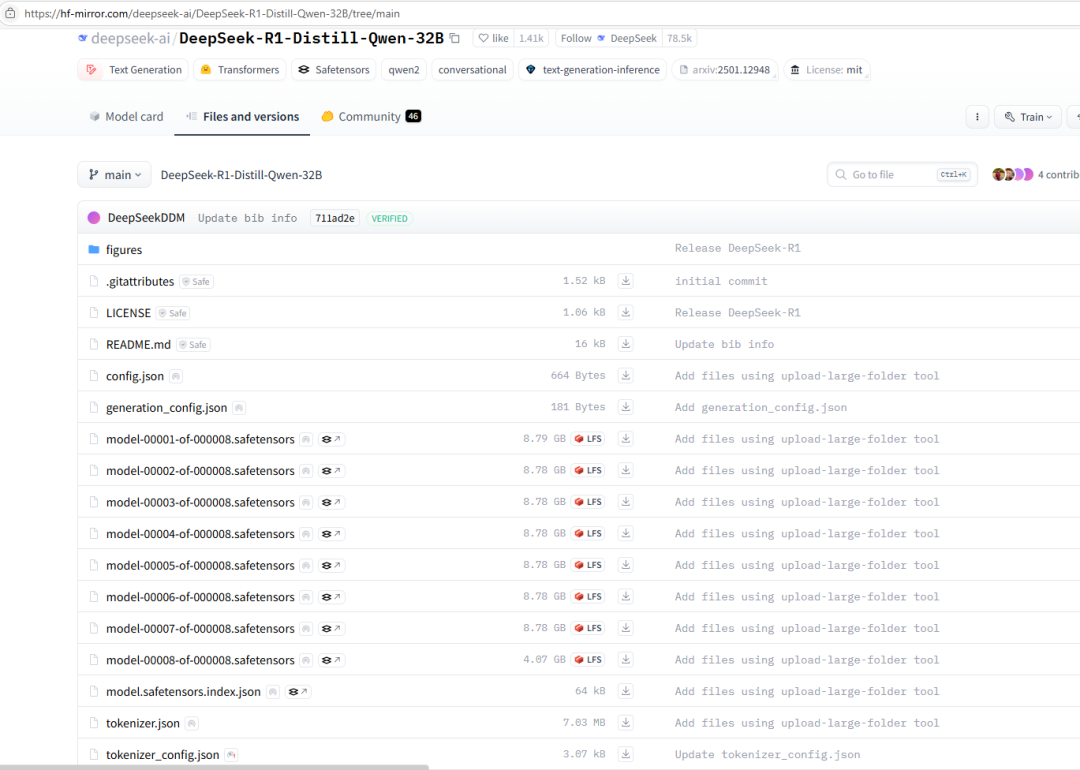Viewport: 1080px width, 770px height.
Task: Filter by Text Generation tag
Action: (133, 70)
